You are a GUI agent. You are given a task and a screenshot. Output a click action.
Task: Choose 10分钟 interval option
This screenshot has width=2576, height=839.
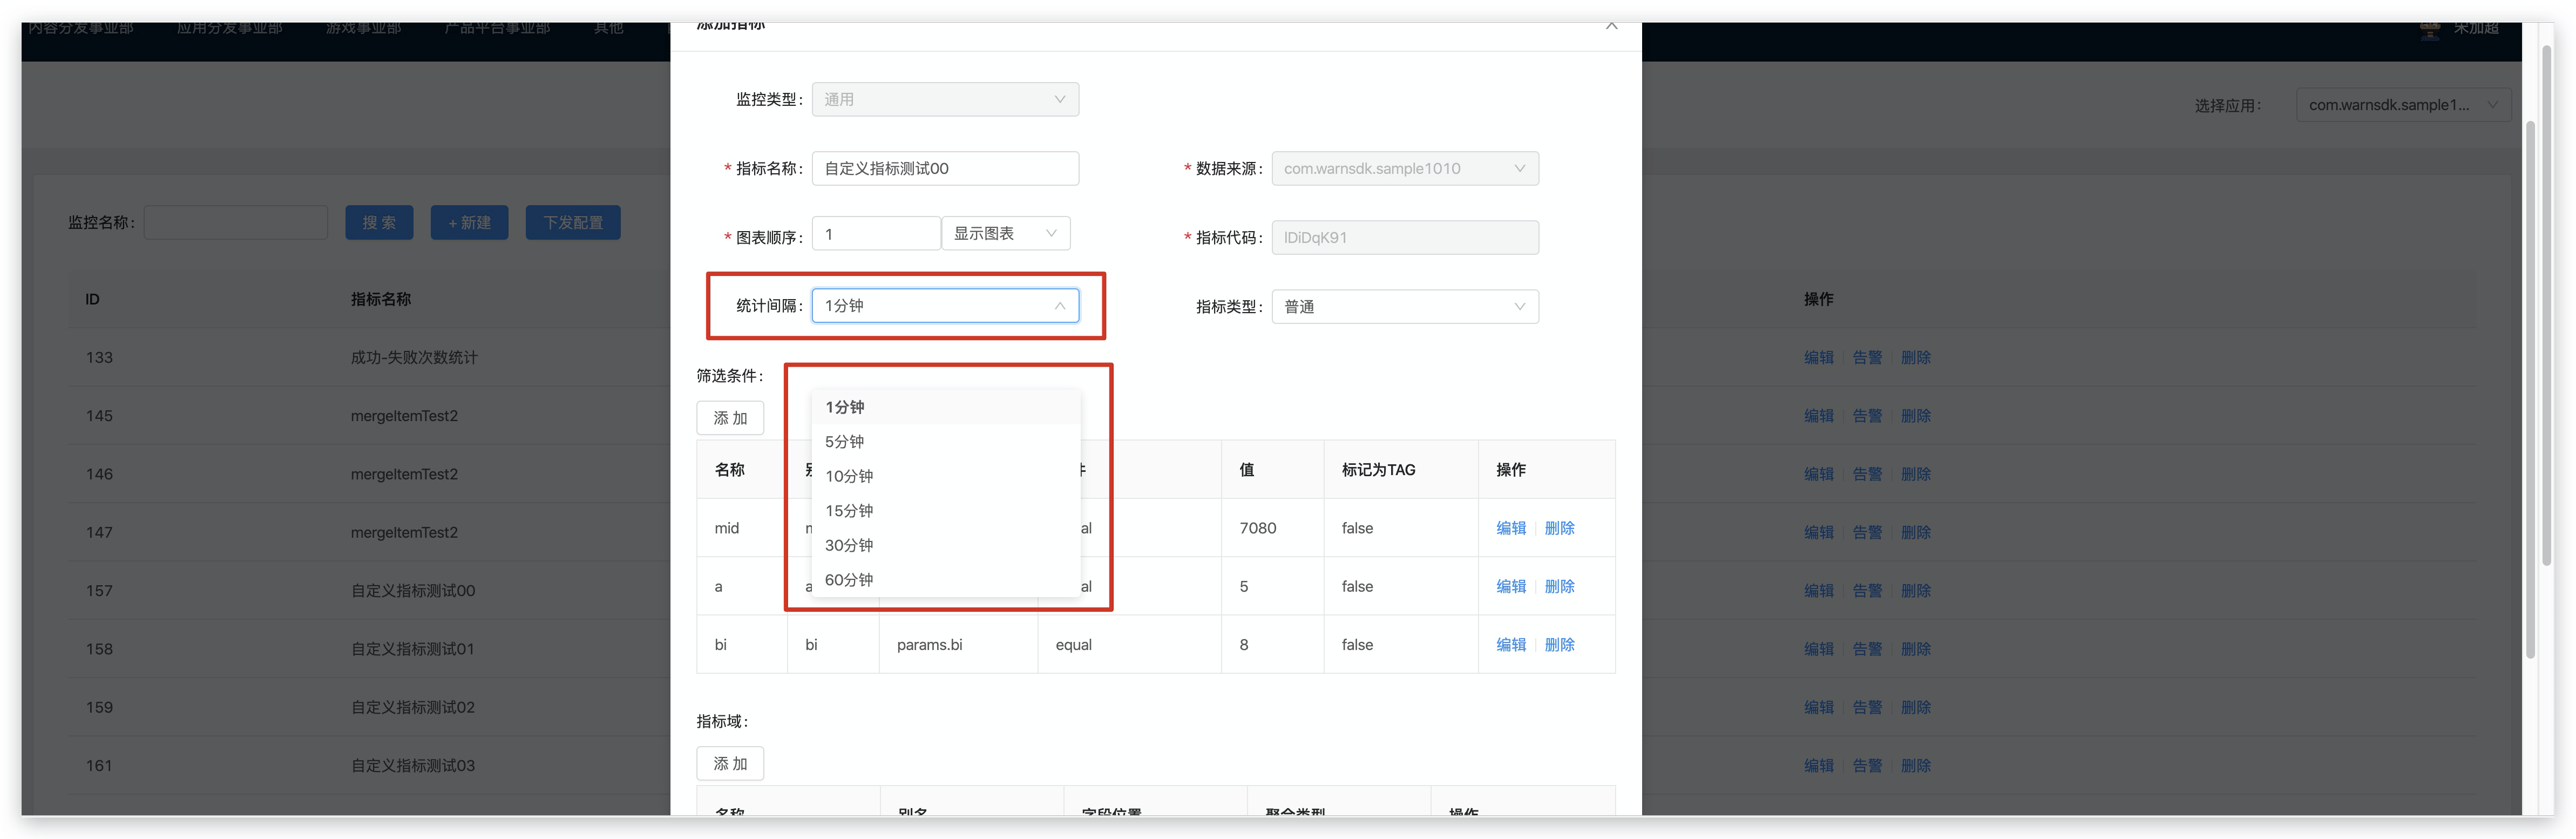[848, 476]
